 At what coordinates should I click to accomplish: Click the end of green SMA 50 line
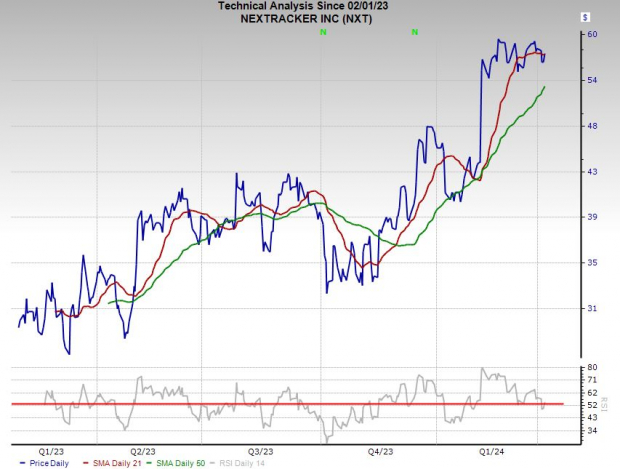tap(545, 87)
